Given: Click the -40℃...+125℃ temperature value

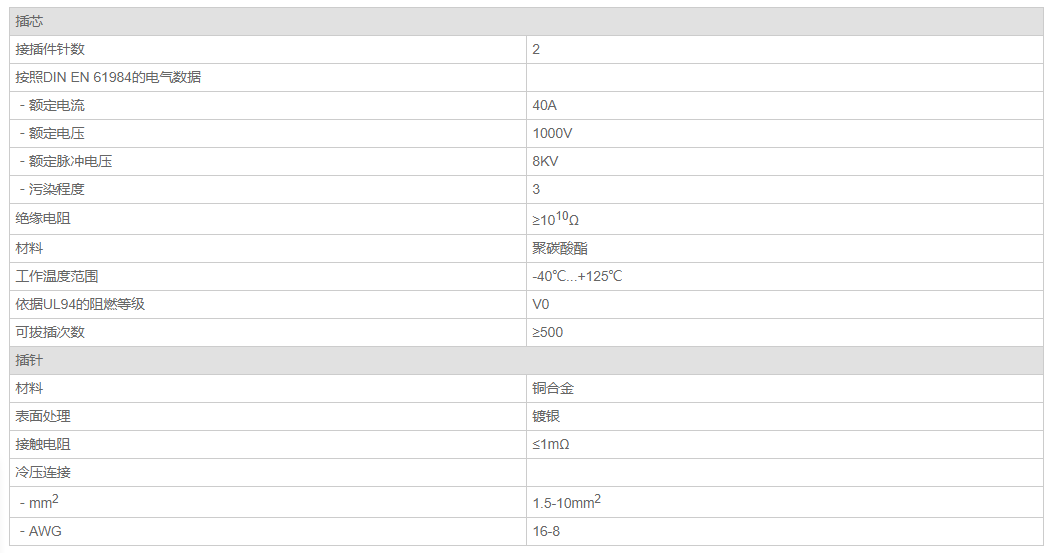Looking at the screenshot, I should coord(577,276).
